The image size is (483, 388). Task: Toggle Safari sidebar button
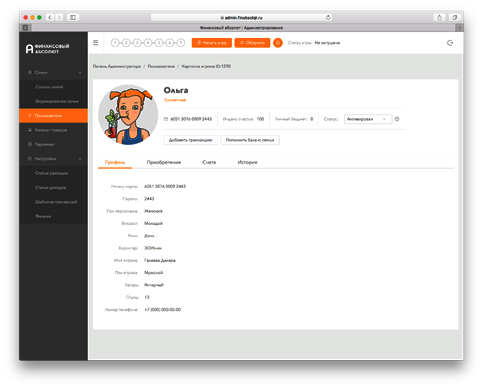73,17
